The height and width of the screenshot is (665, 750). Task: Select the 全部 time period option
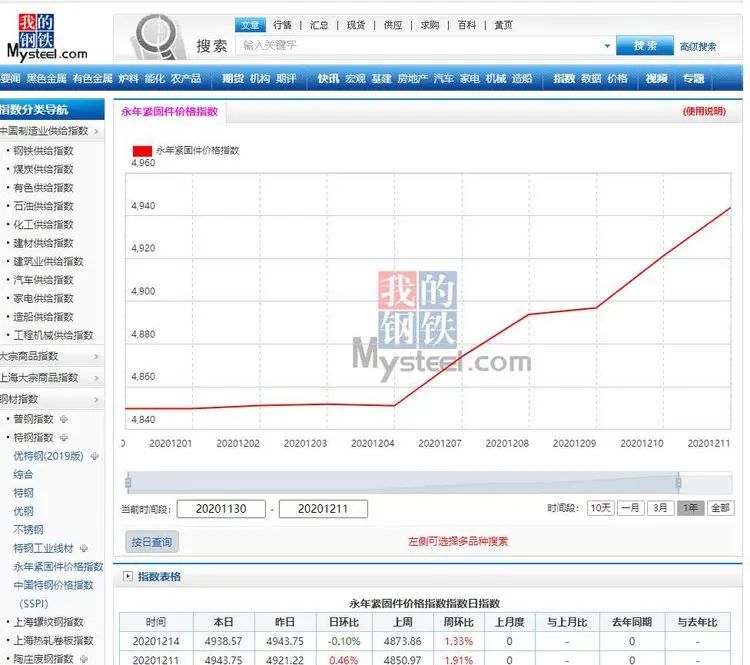point(720,508)
